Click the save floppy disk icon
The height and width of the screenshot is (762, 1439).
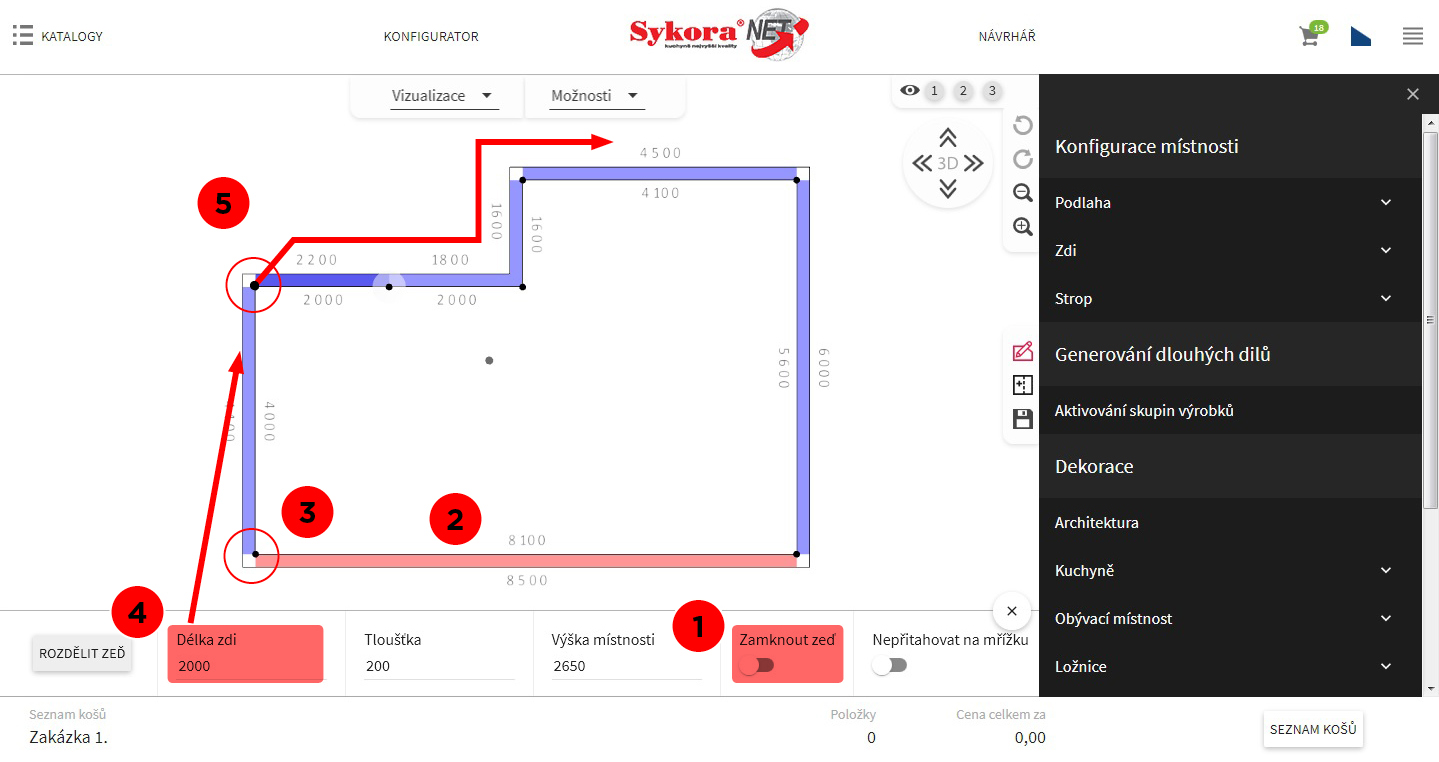(x=1022, y=419)
